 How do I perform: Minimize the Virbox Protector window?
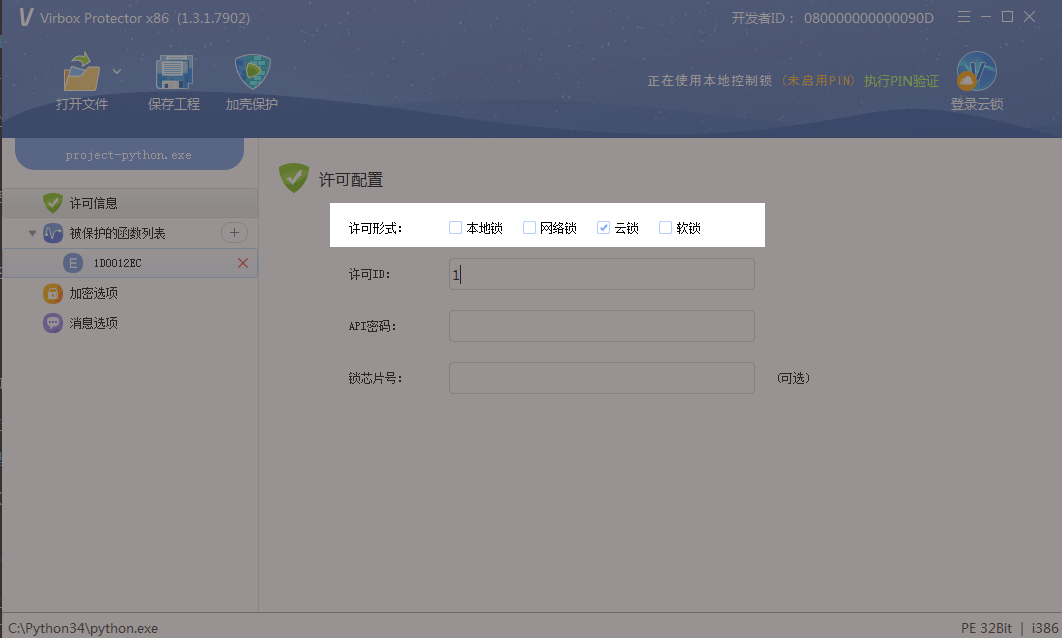point(986,16)
